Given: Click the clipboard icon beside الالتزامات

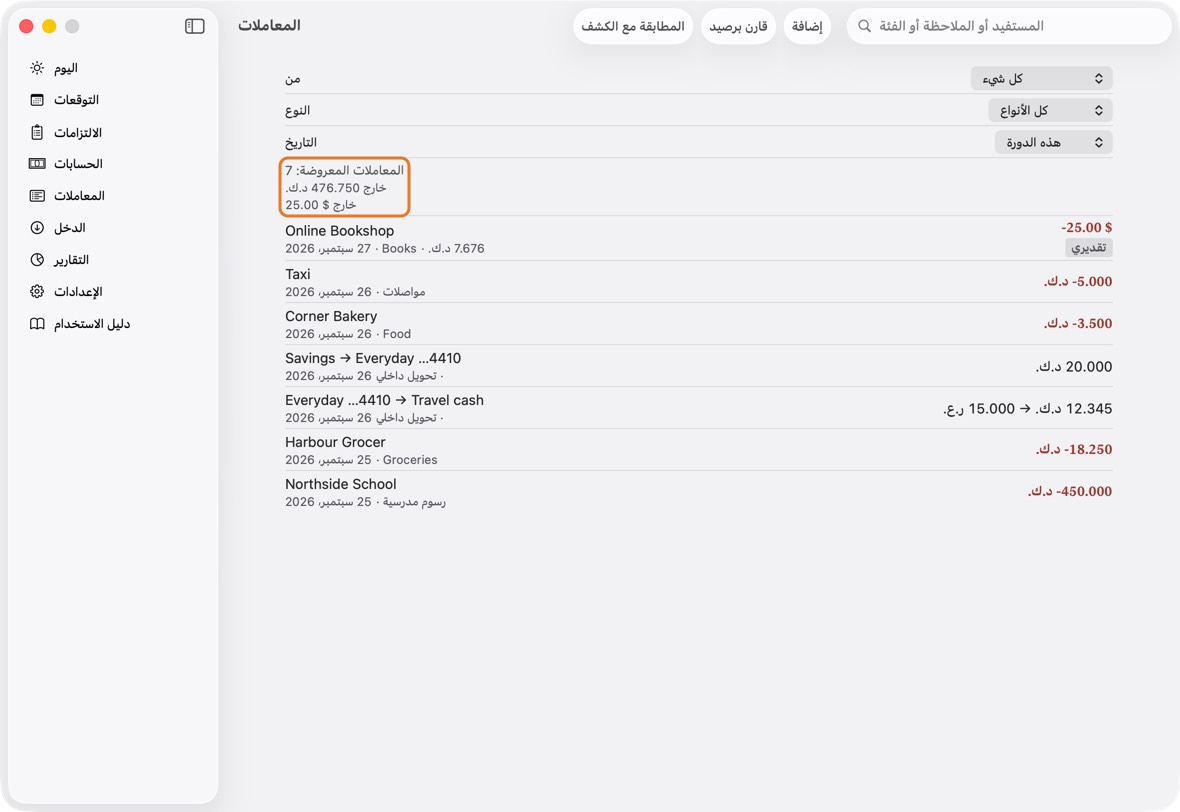Looking at the screenshot, I should (x=37, y=132).
